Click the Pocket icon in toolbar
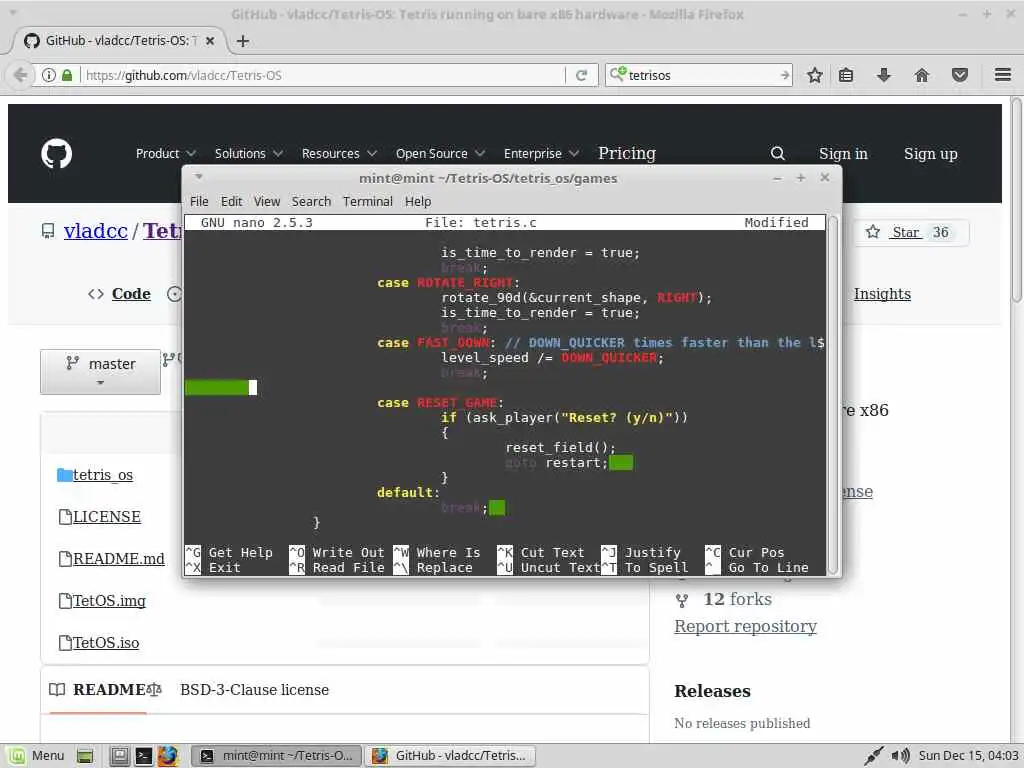 (x=959, y=75)
